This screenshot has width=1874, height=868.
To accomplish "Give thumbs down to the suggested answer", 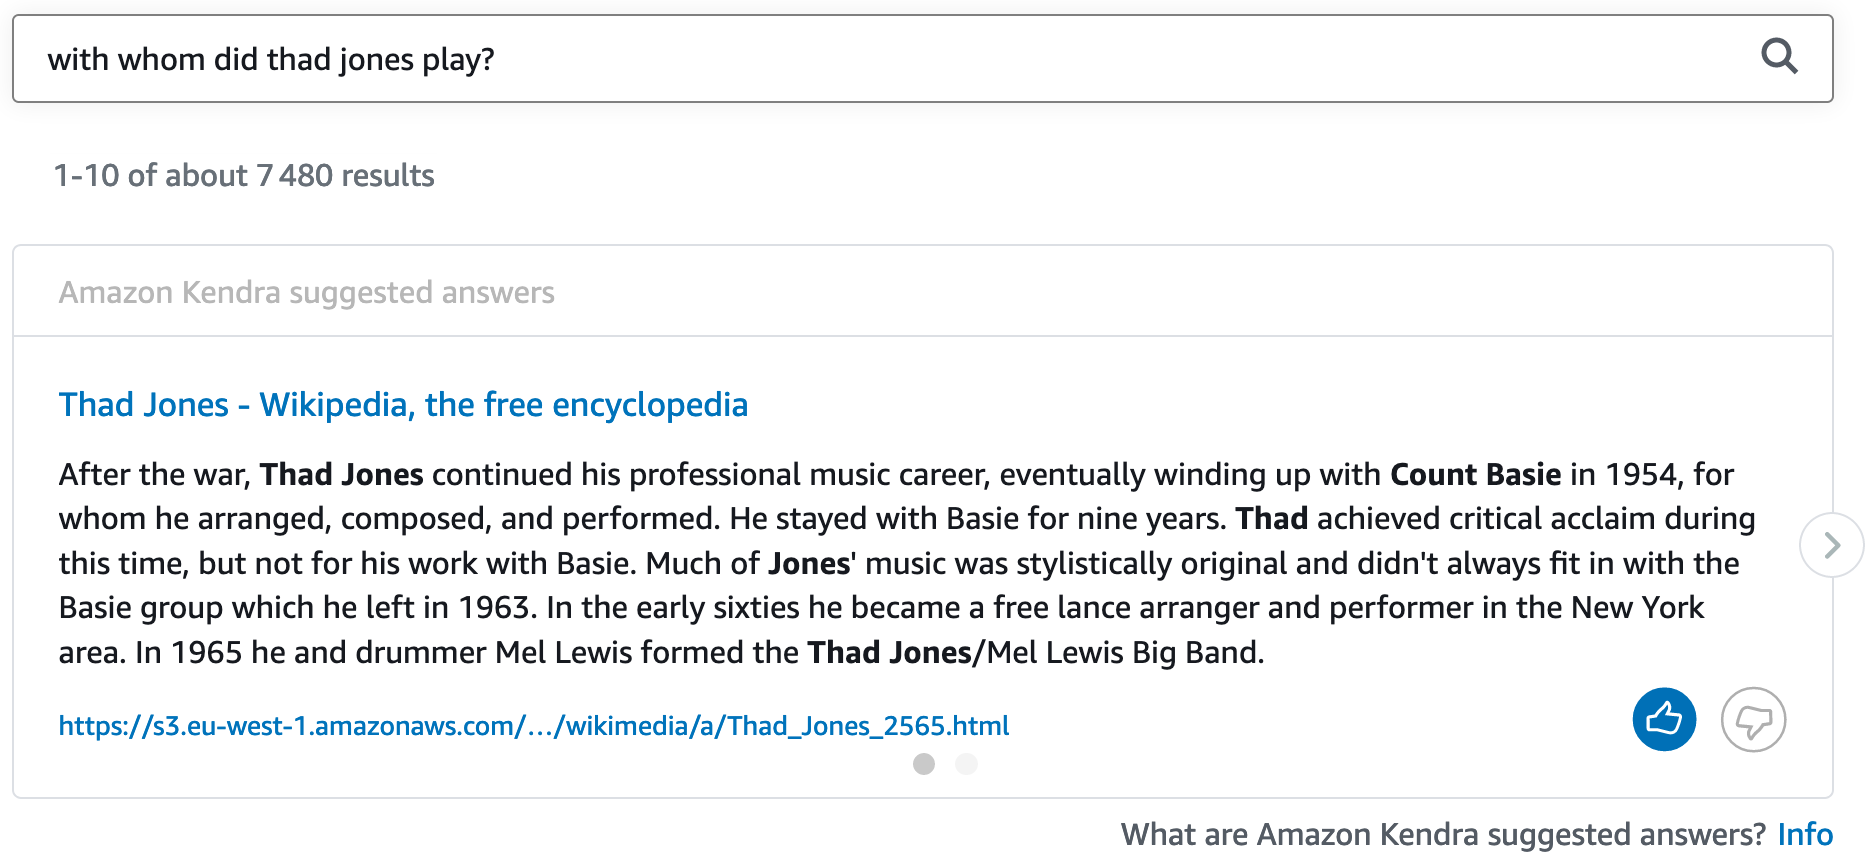I will [x=1753, y=719].
